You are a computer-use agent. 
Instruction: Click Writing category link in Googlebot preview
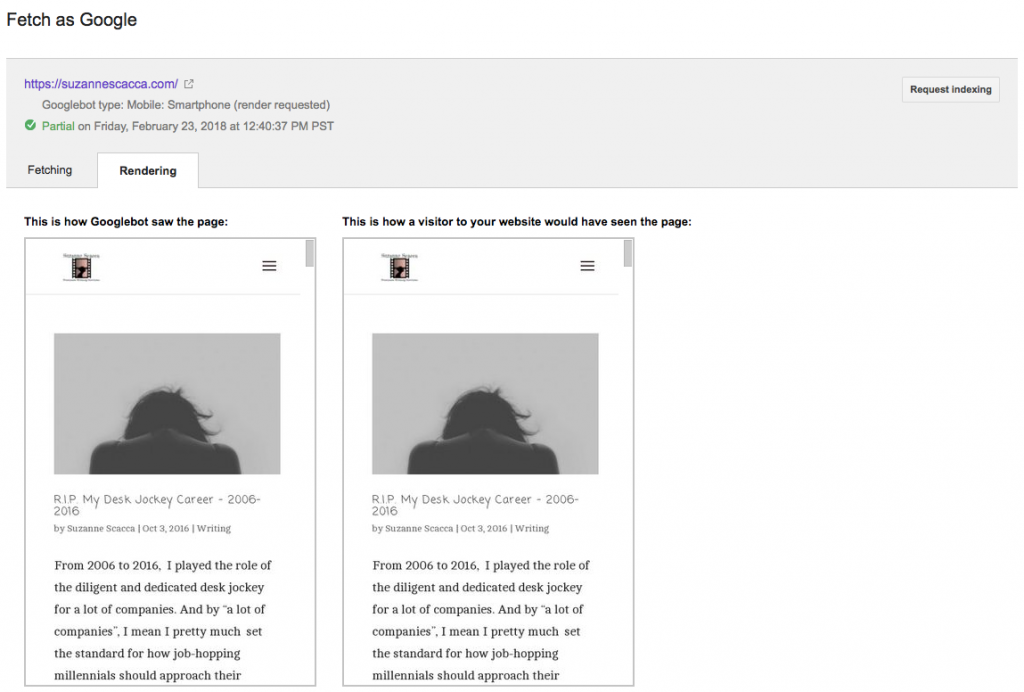pos(214,528)
